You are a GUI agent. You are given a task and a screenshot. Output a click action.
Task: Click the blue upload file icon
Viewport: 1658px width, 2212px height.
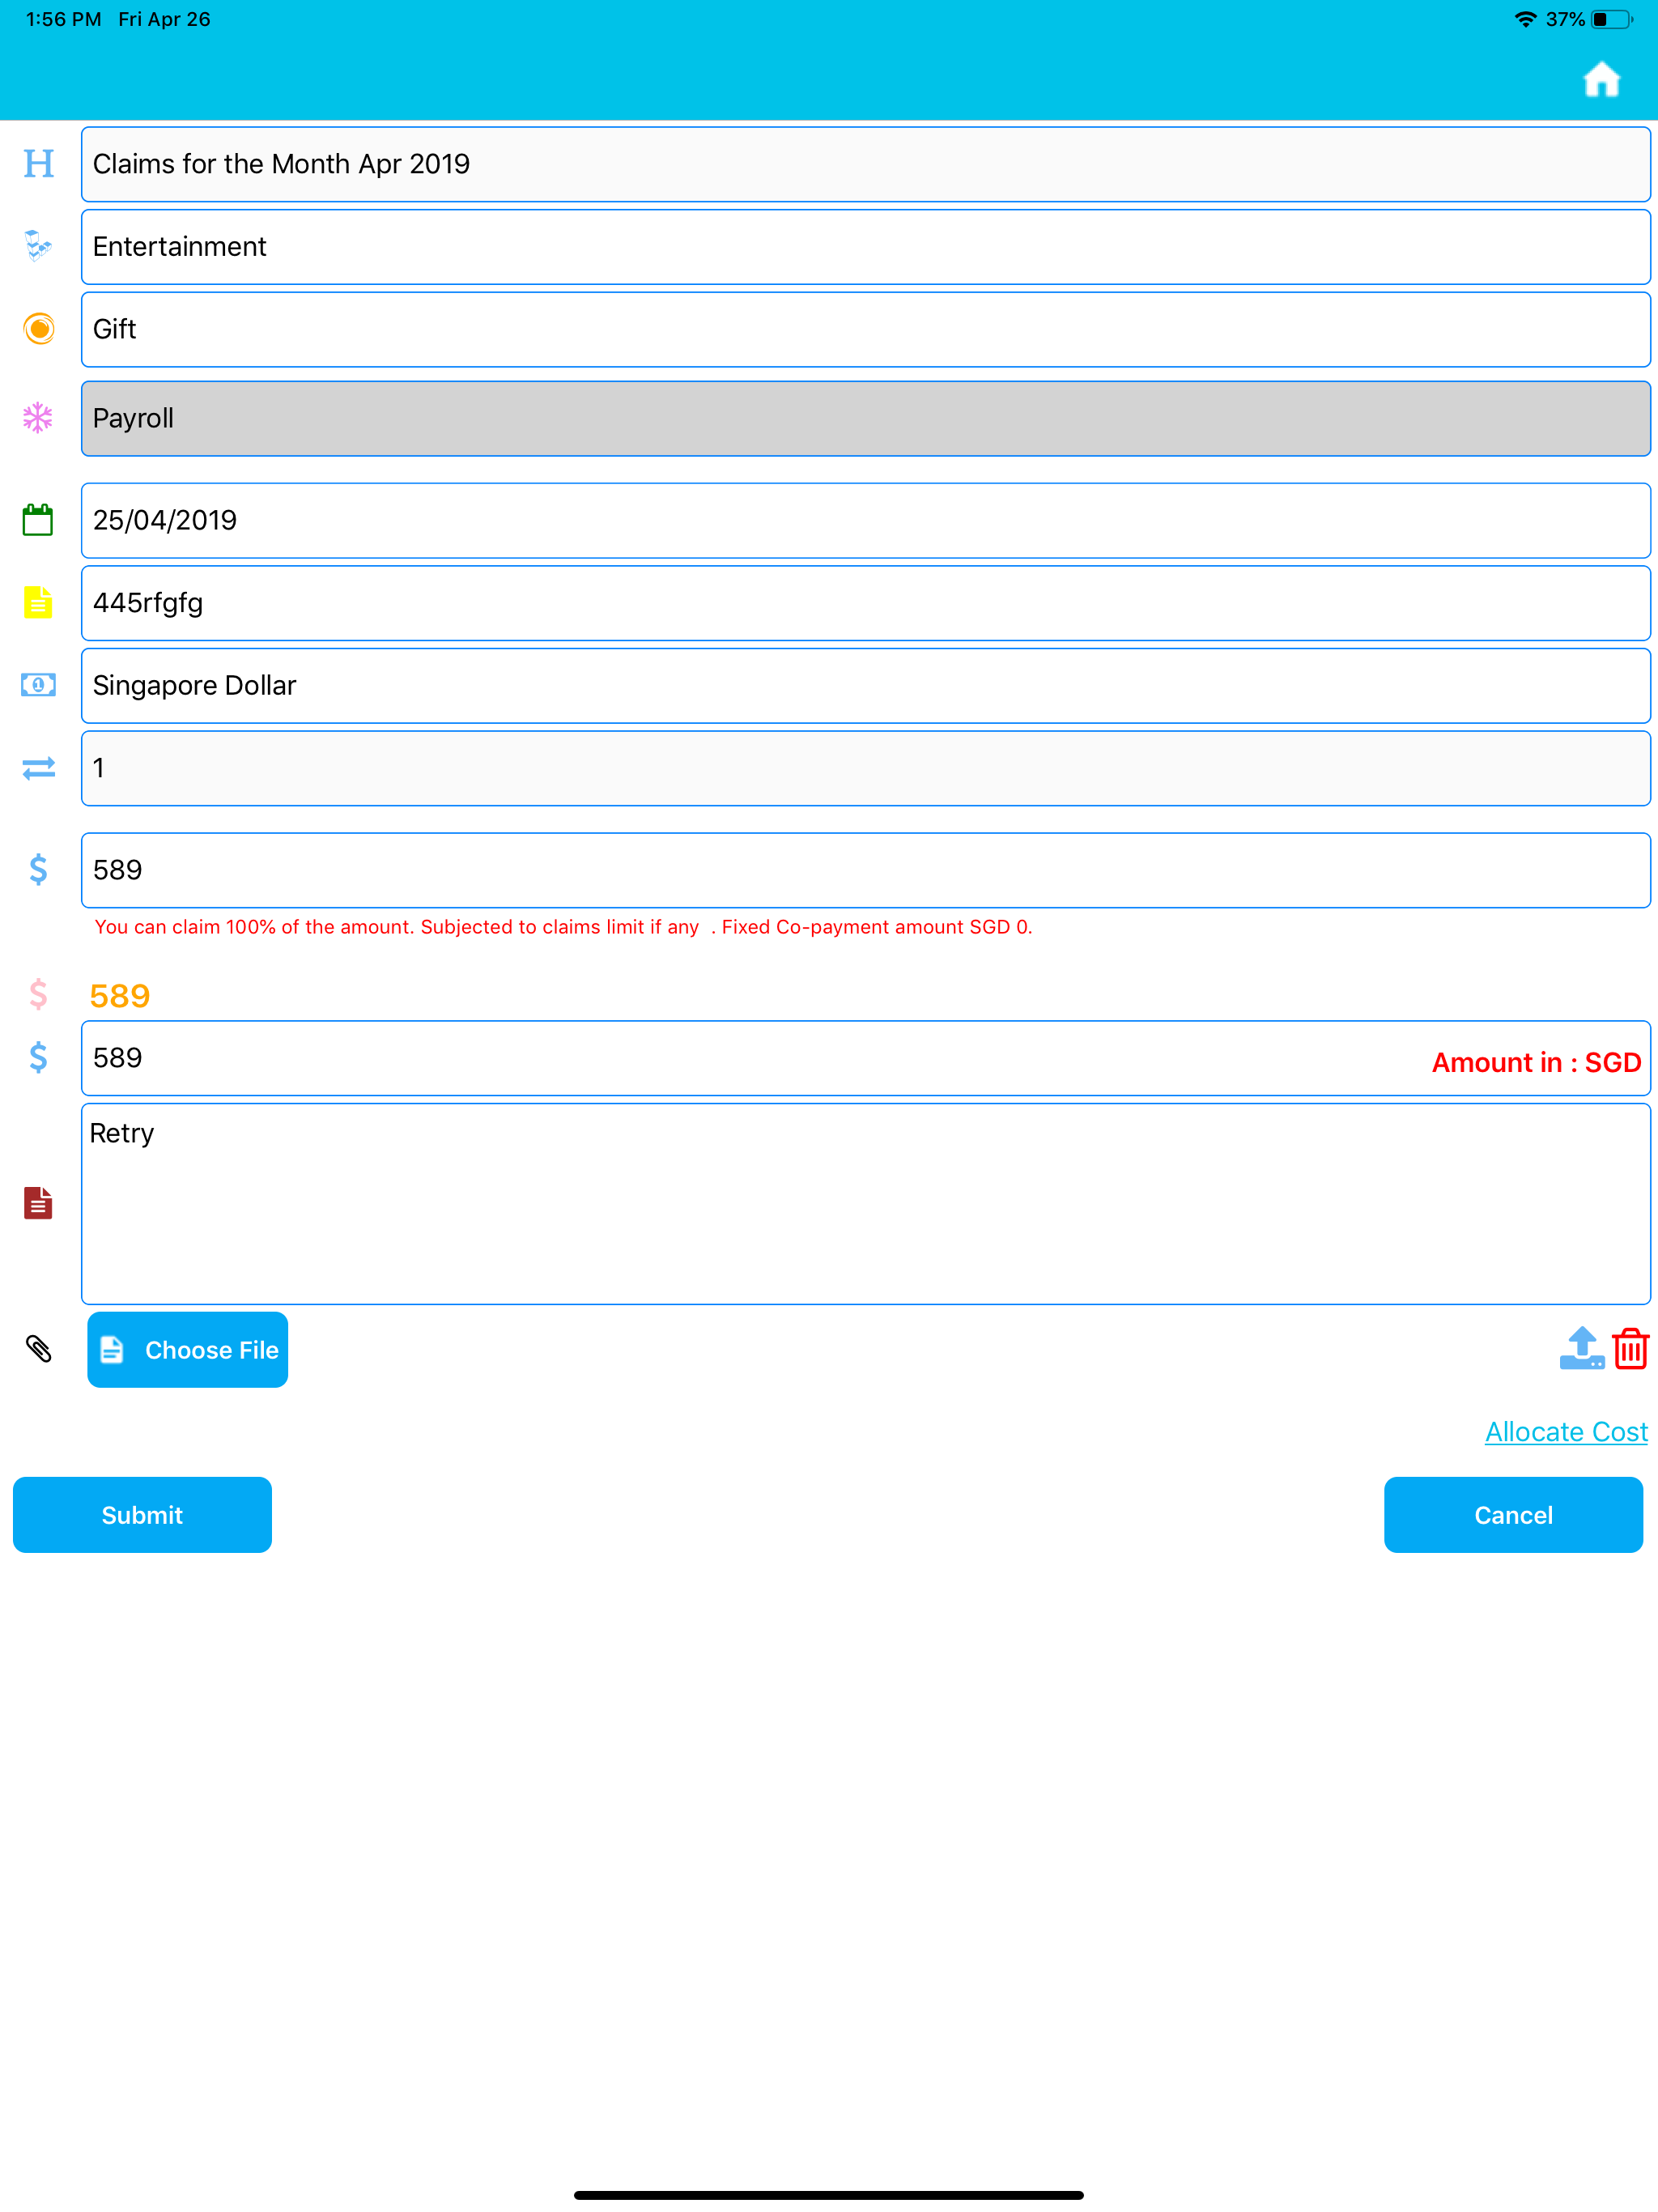pos(1582,1349)
